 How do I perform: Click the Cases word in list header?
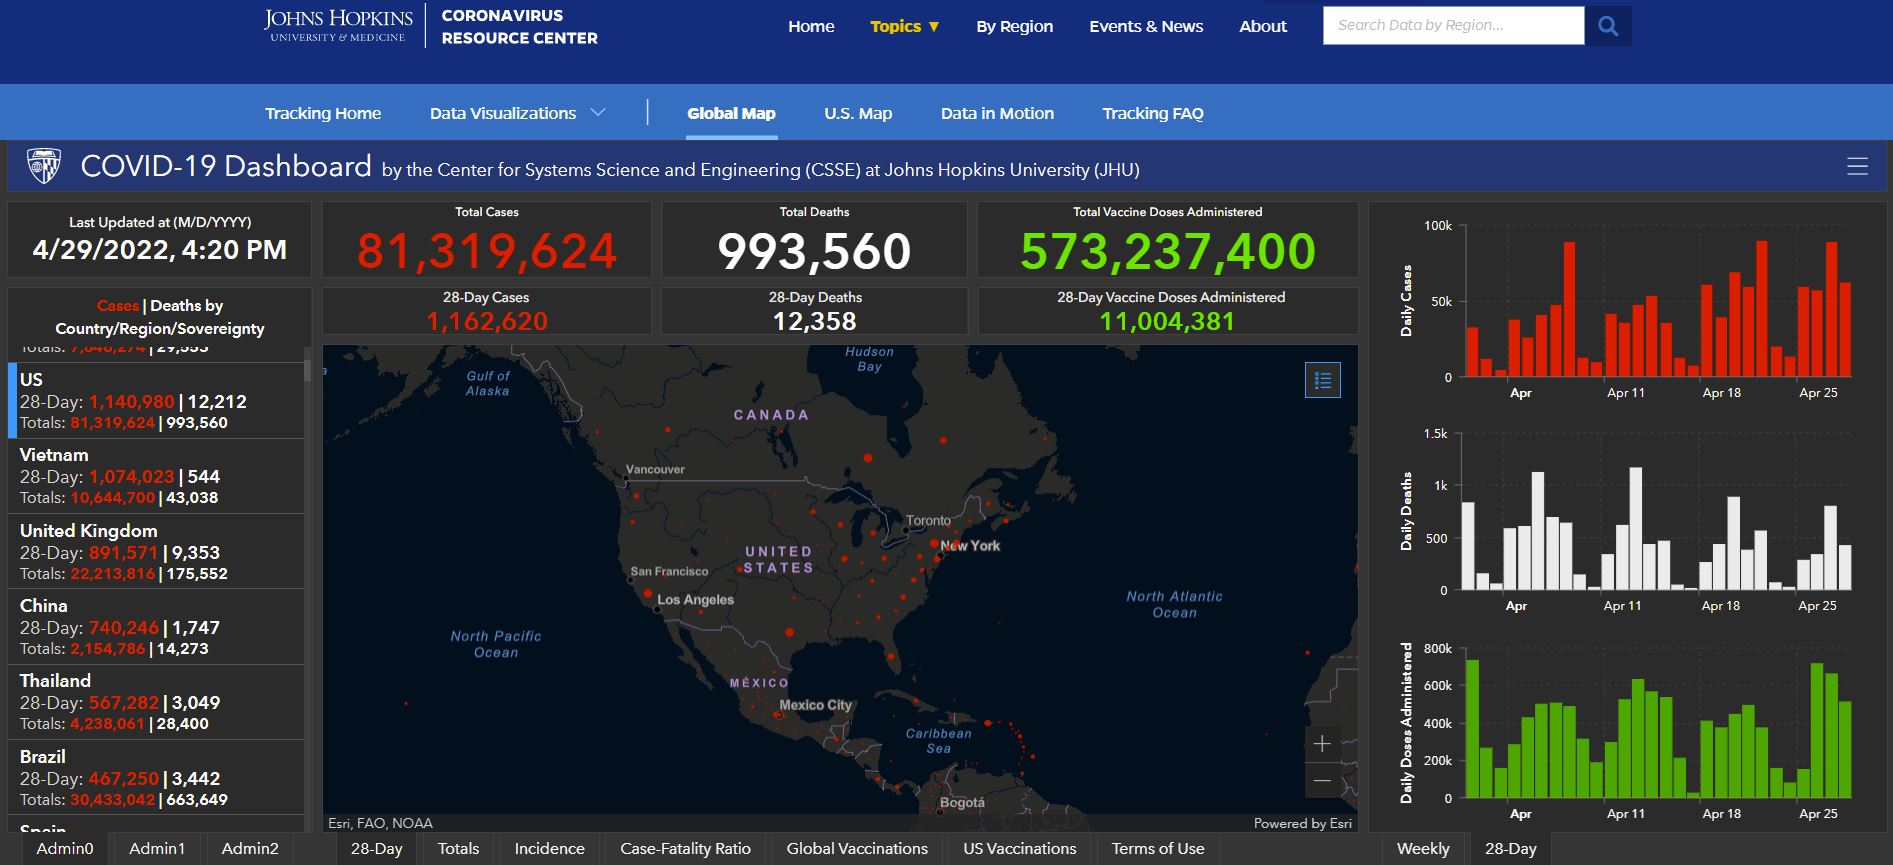pos(118,305)
